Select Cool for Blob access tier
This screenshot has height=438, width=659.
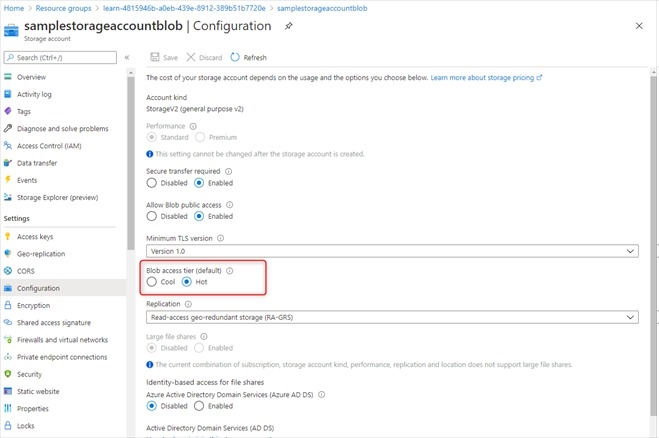(x=152, y=283)
